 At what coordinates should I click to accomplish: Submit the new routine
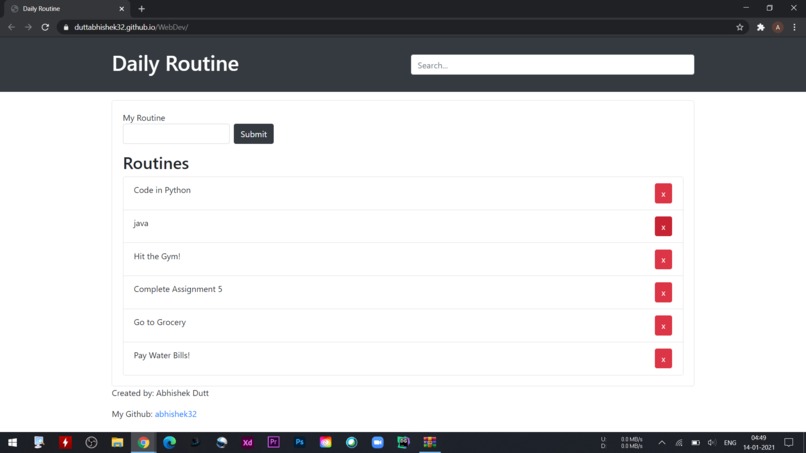pyautogui.click(x=253, y=134)
